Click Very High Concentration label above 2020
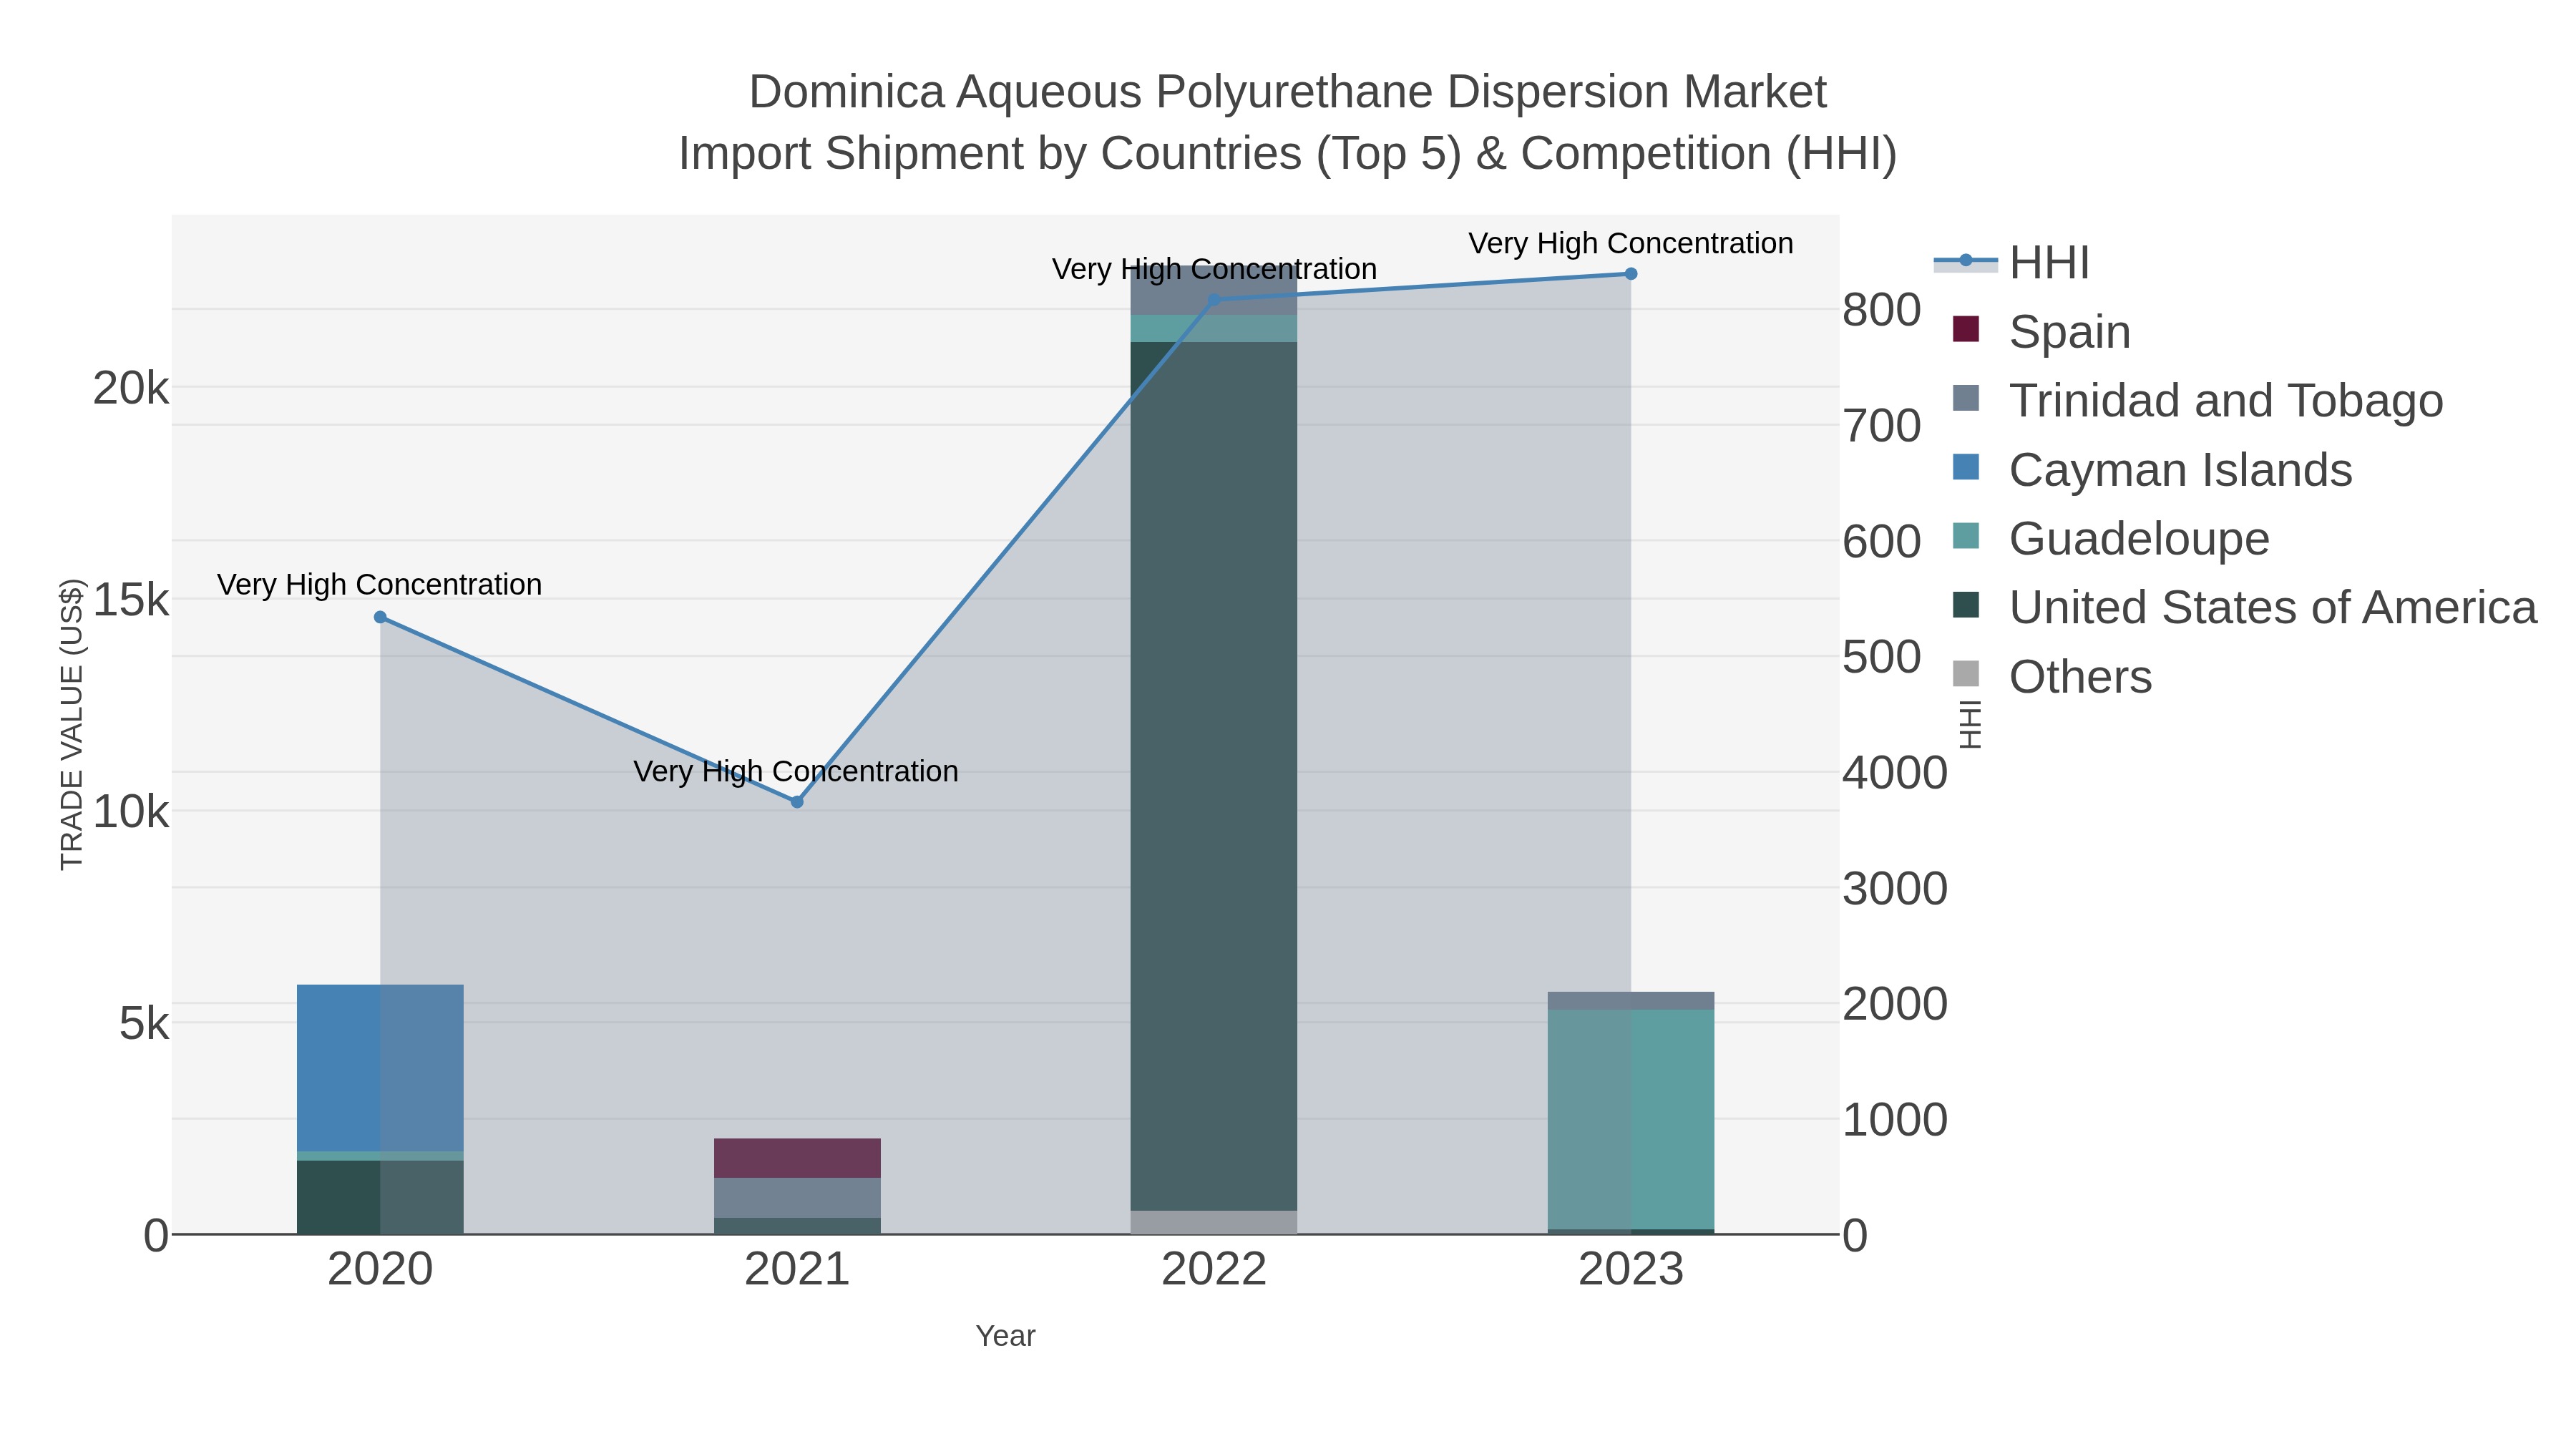Screen dimensions: 2576x1449 point(380,585)
